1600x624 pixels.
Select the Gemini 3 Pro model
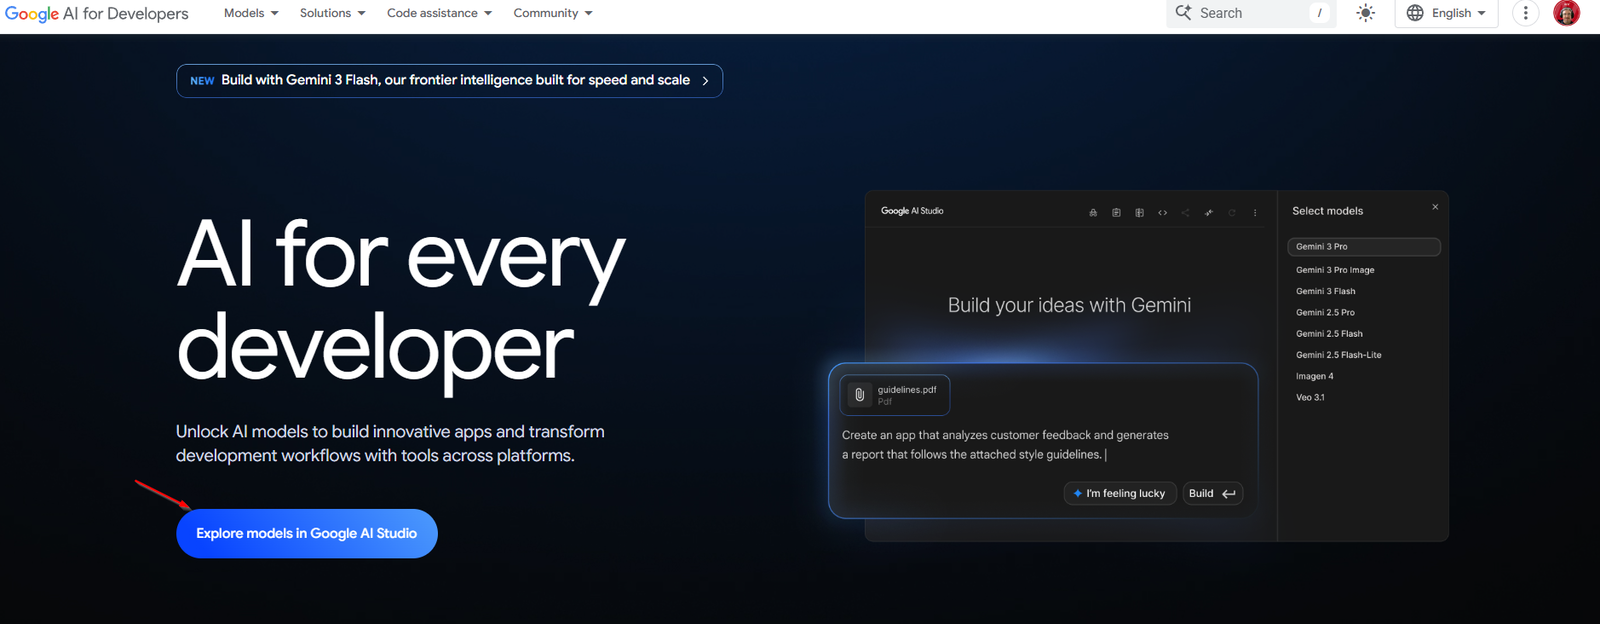1364,246
